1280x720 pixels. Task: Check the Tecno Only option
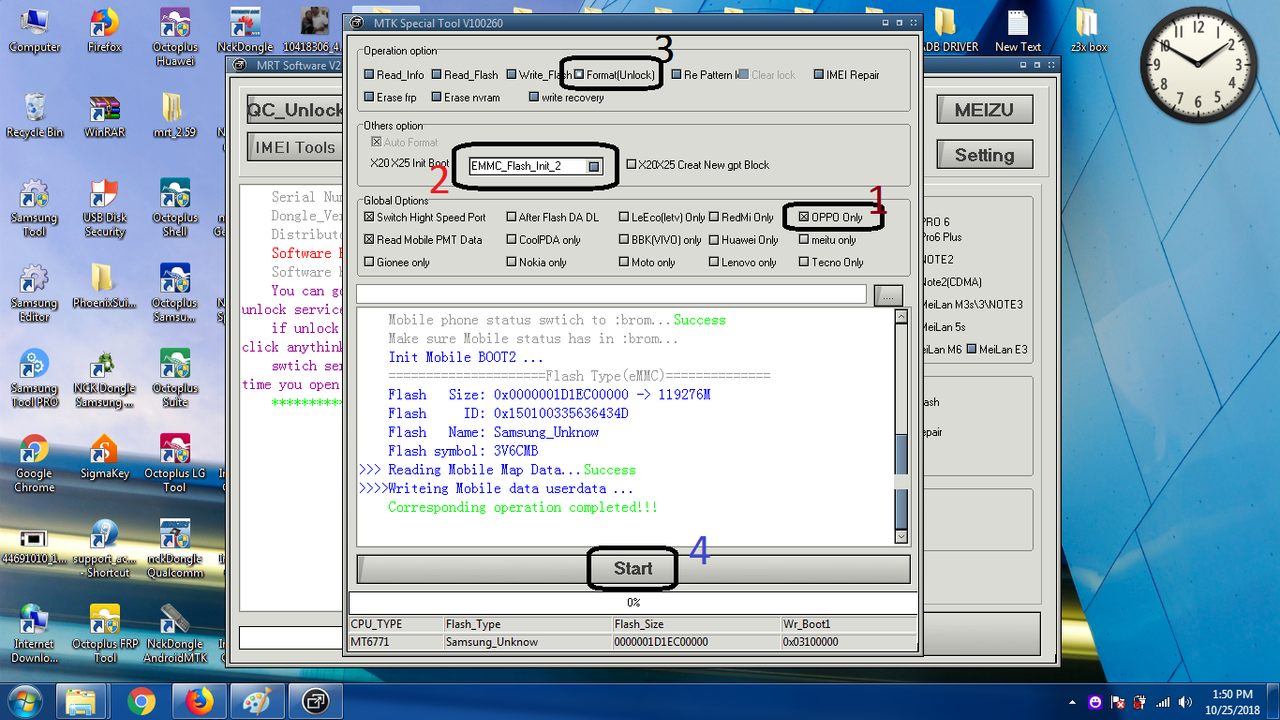click(804, 263)
